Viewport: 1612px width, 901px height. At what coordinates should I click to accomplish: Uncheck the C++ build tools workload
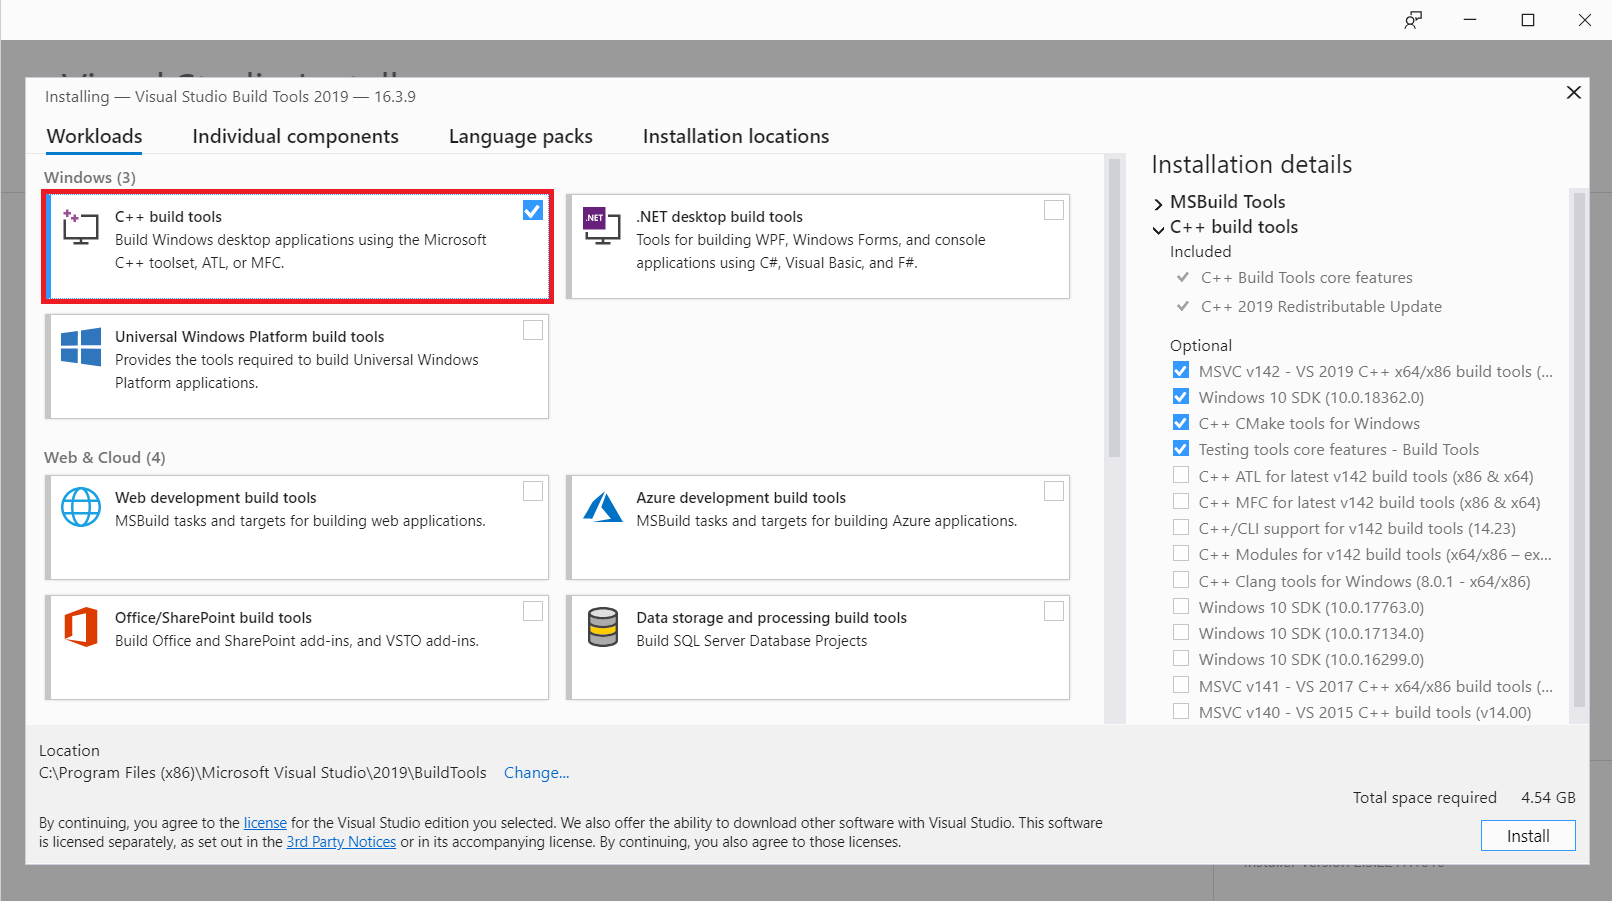[533, 210]
